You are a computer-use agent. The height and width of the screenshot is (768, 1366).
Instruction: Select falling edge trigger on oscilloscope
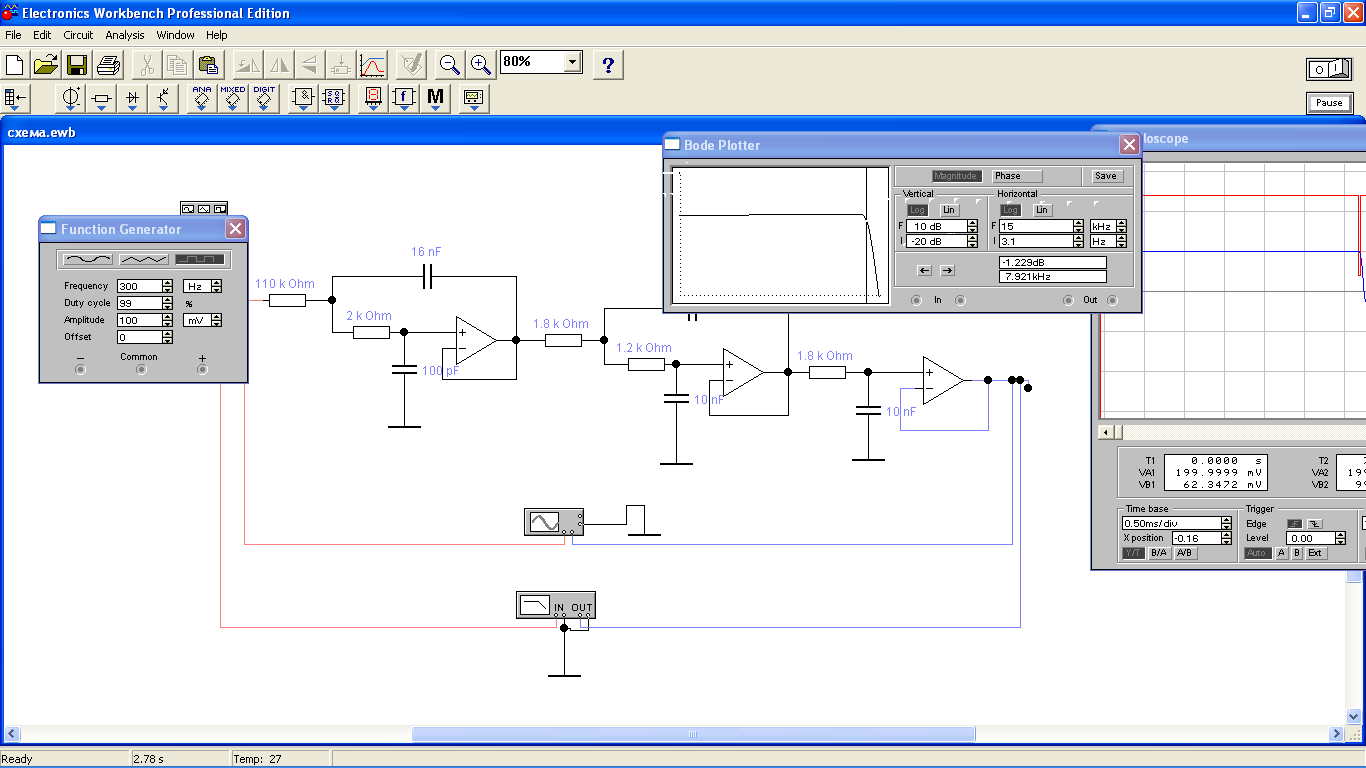[1314, 524]
